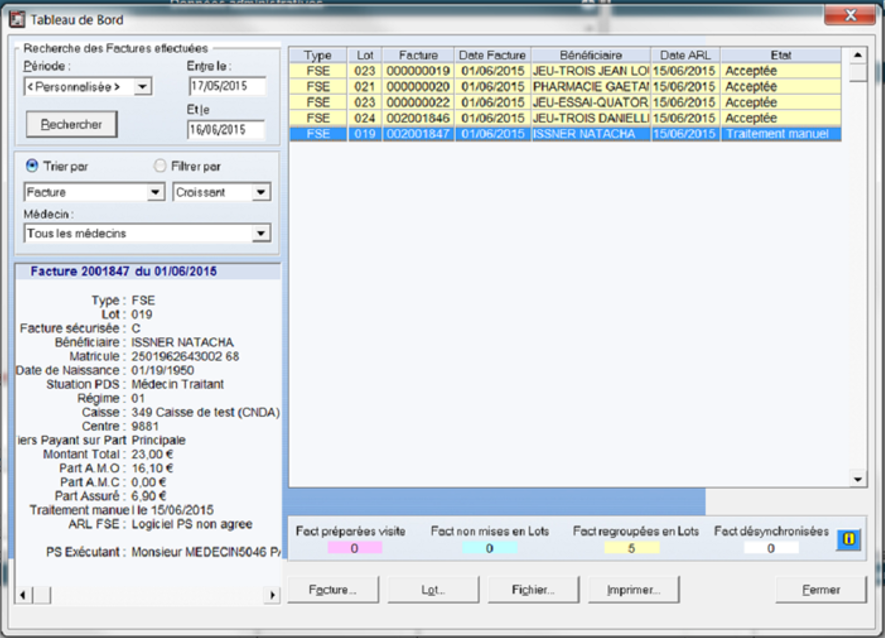
Task: Sort by the Bénéficiaire column header
Action: point(590,55)
